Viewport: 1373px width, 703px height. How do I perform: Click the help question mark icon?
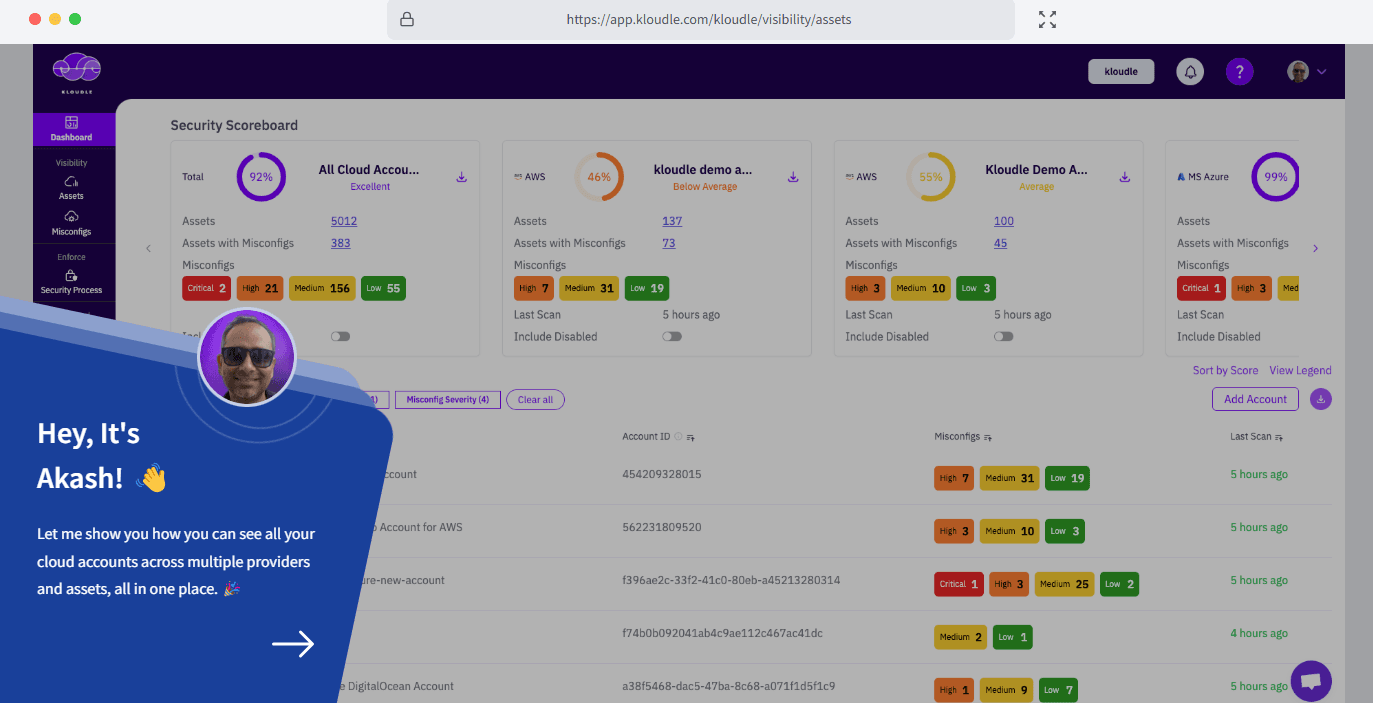pyautogui.click(x=1239, y=71)
